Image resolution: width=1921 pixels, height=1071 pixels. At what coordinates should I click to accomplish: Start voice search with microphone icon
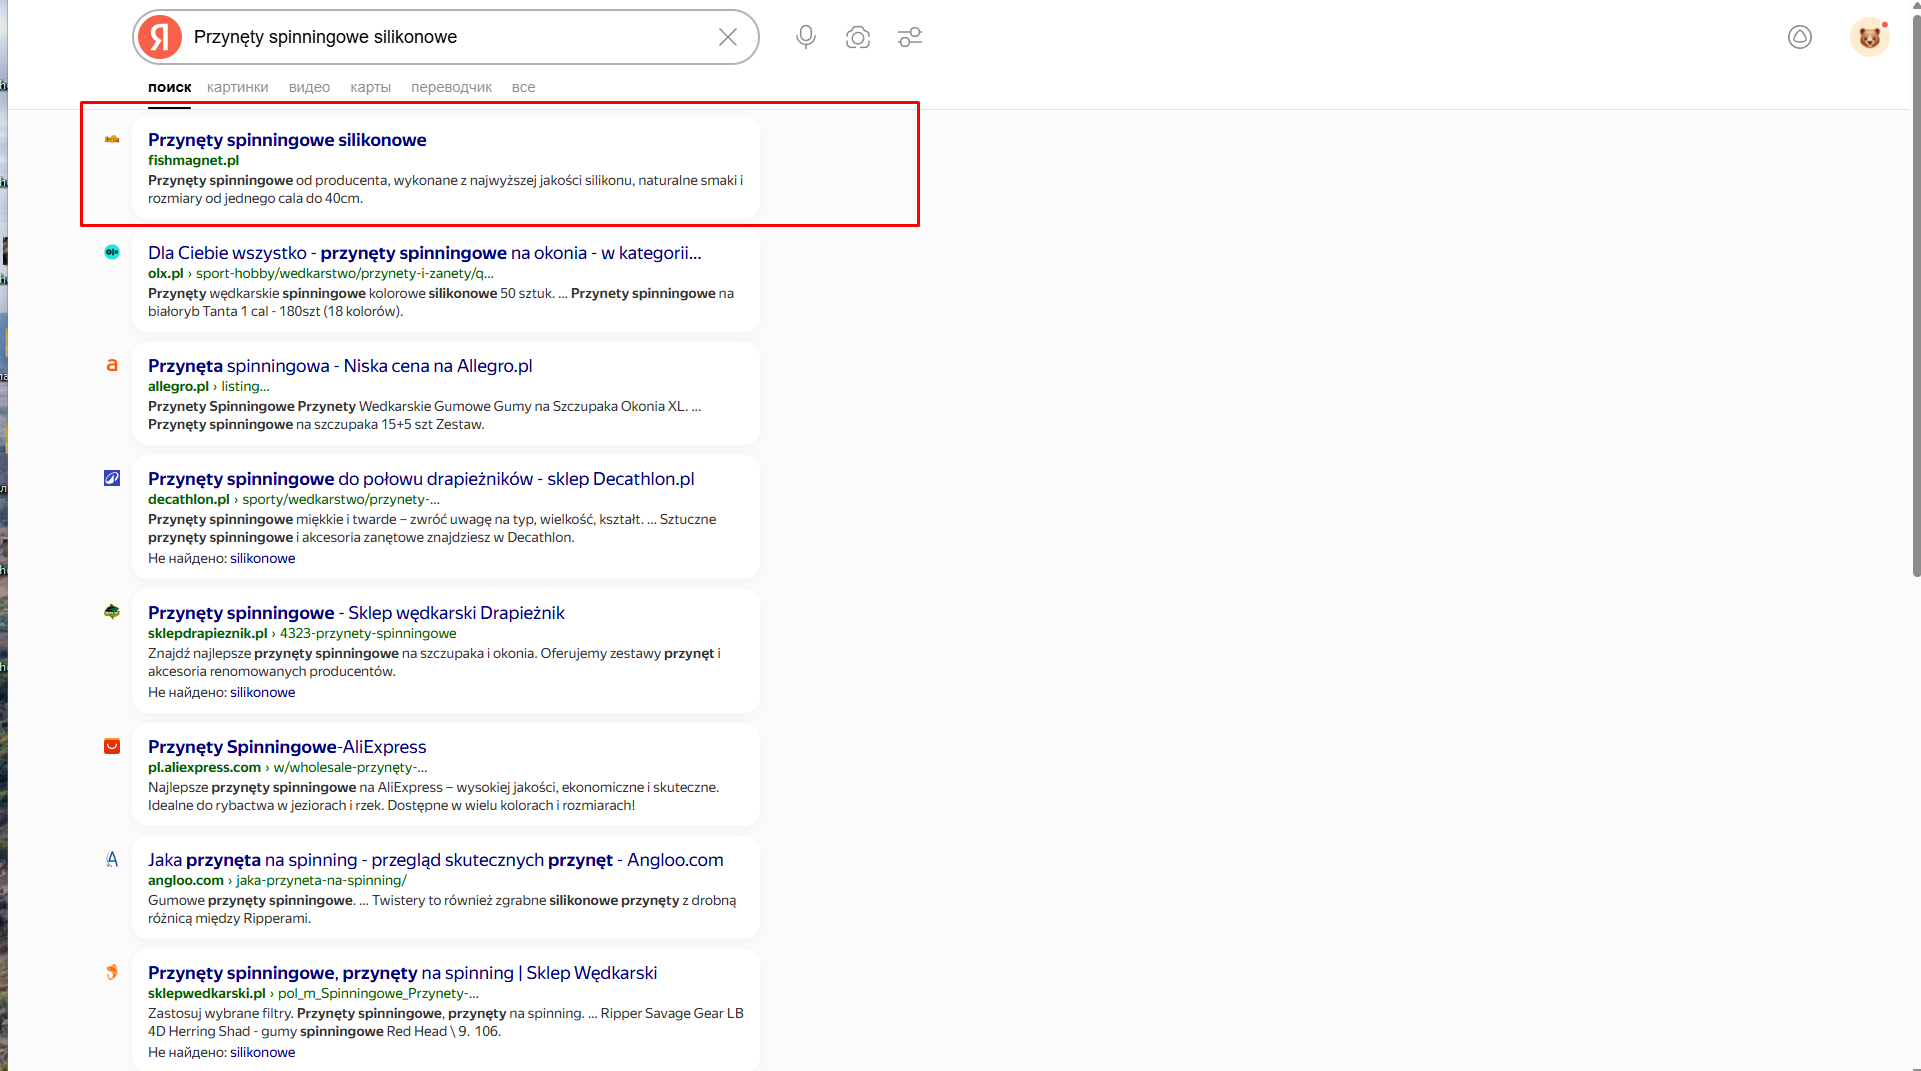(x=806, y=37)
